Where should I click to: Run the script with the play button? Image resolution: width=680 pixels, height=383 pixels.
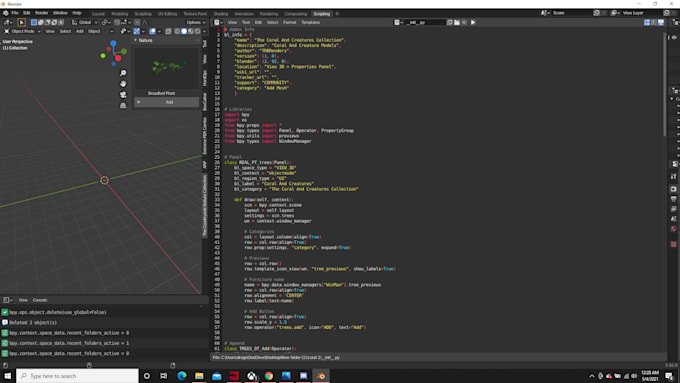473,22
